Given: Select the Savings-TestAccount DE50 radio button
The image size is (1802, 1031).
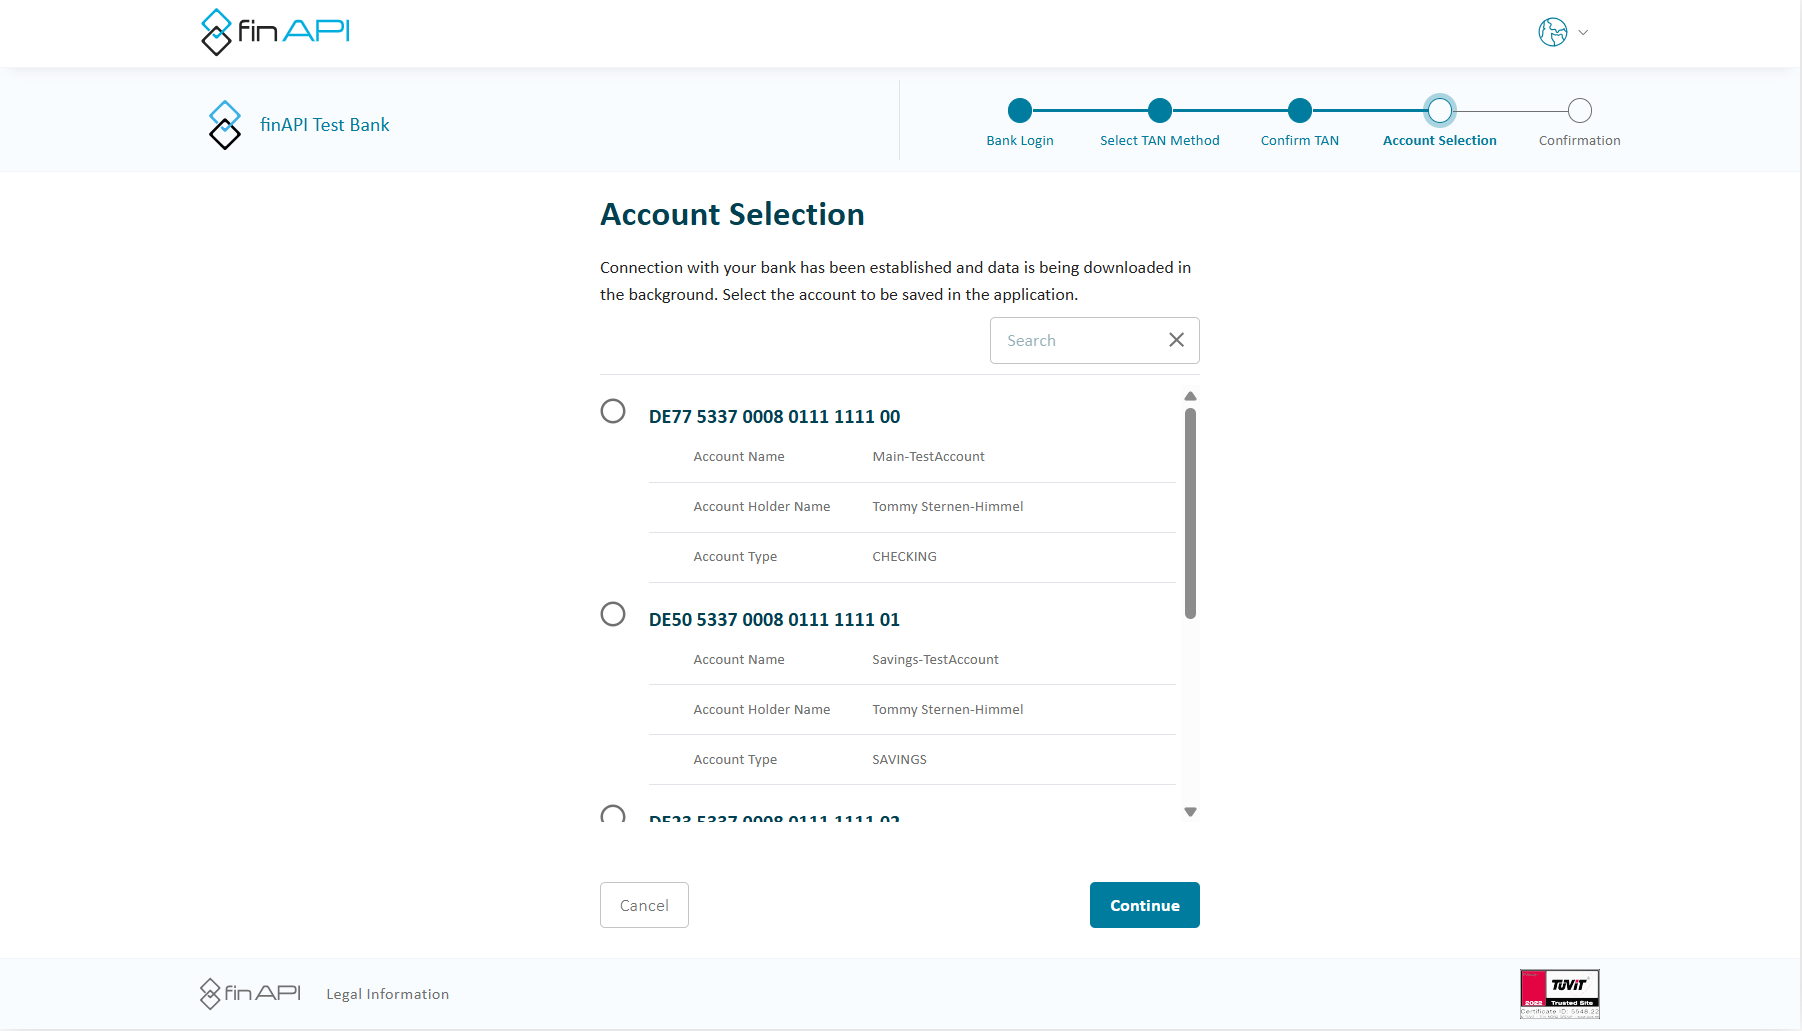Looking at the screenshot, I should tap(613, 614).
